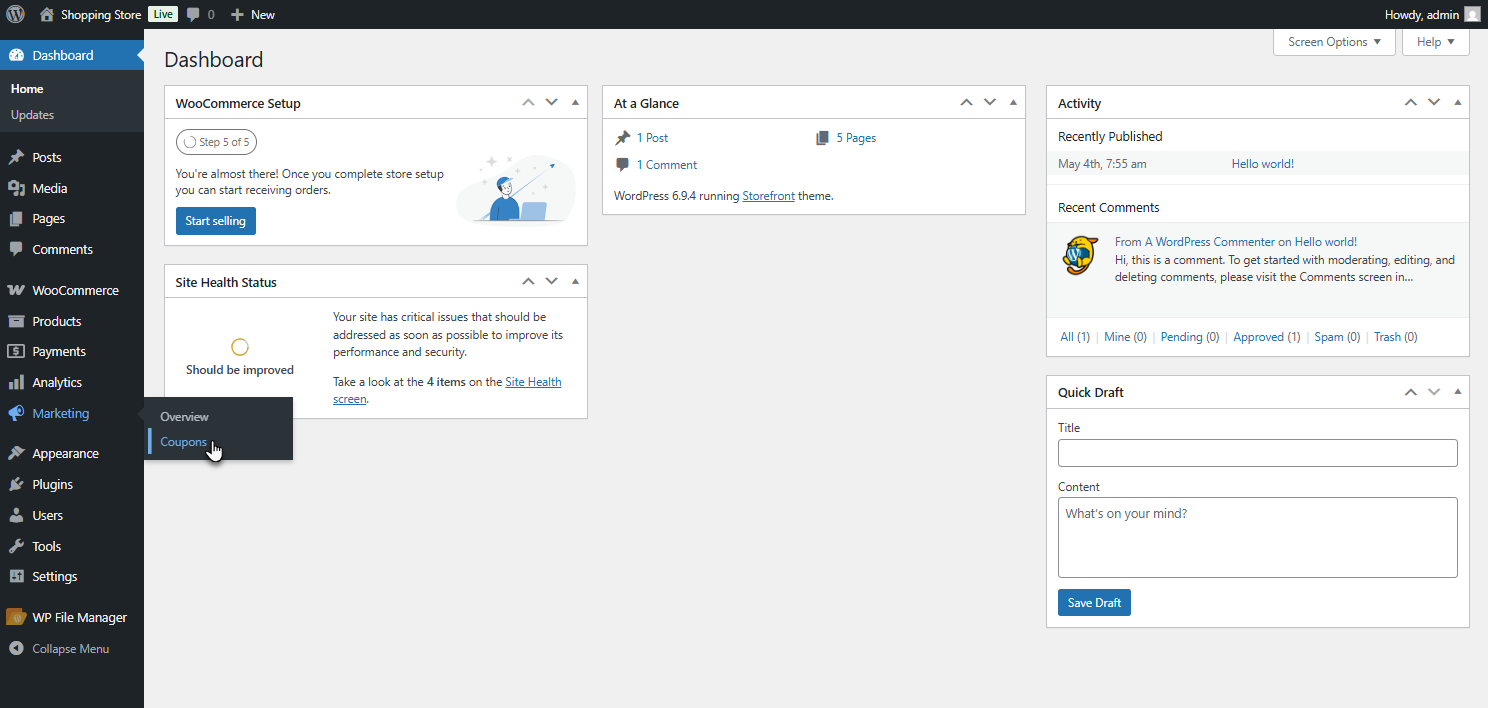This screenshot has height=708, width=1488.
Task: Click the Tools wrench icon
Action: click(x=16, y=546)
